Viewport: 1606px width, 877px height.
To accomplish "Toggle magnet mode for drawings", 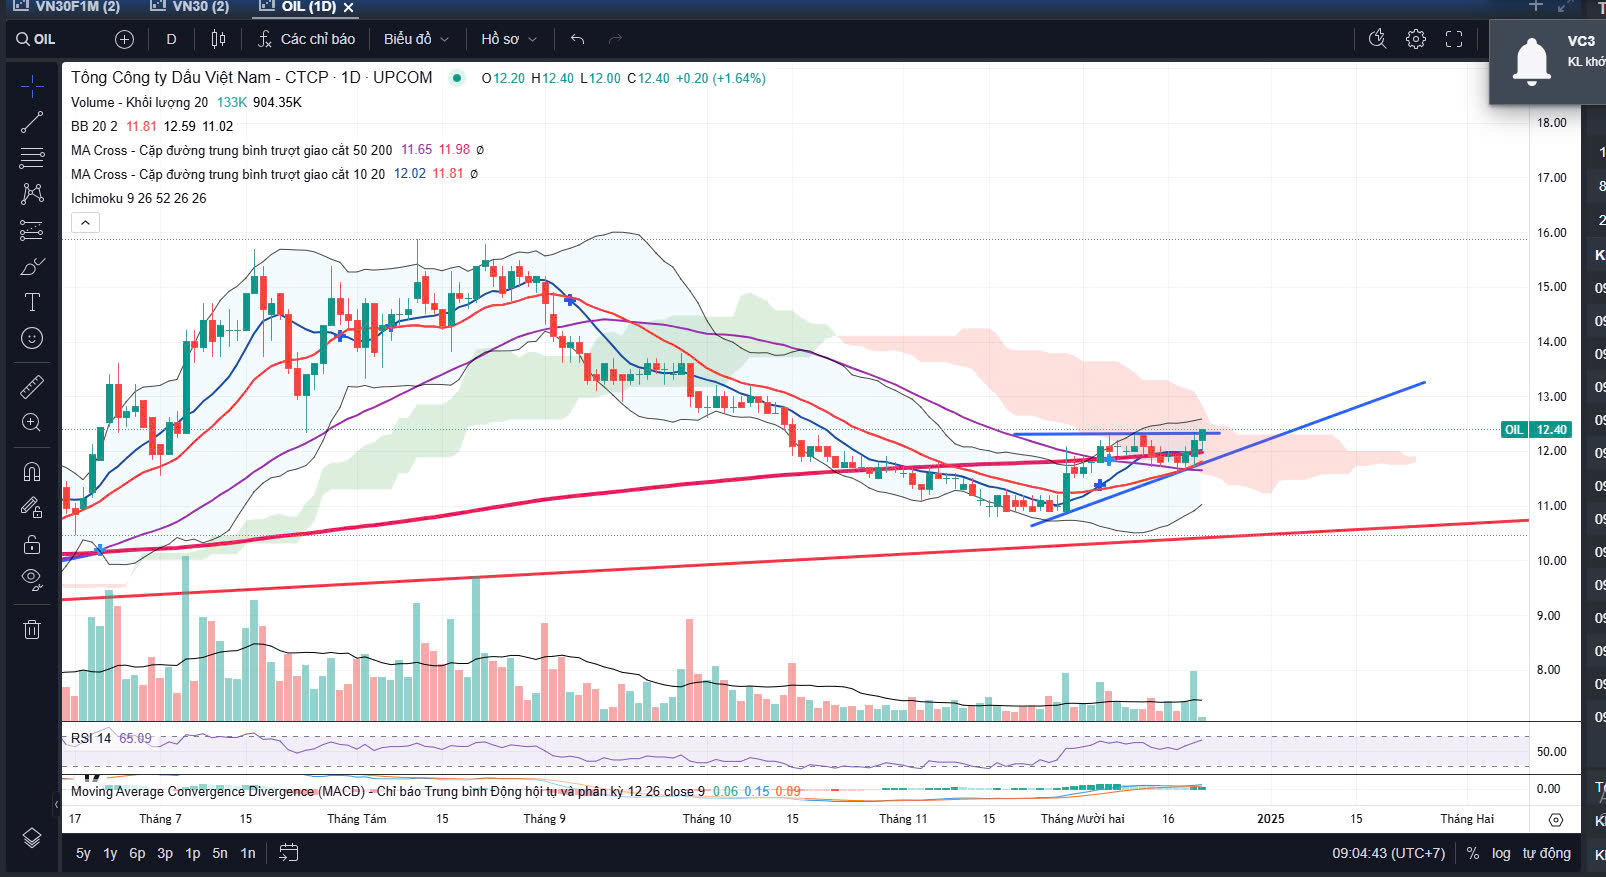I will click(x=32, y=471).
